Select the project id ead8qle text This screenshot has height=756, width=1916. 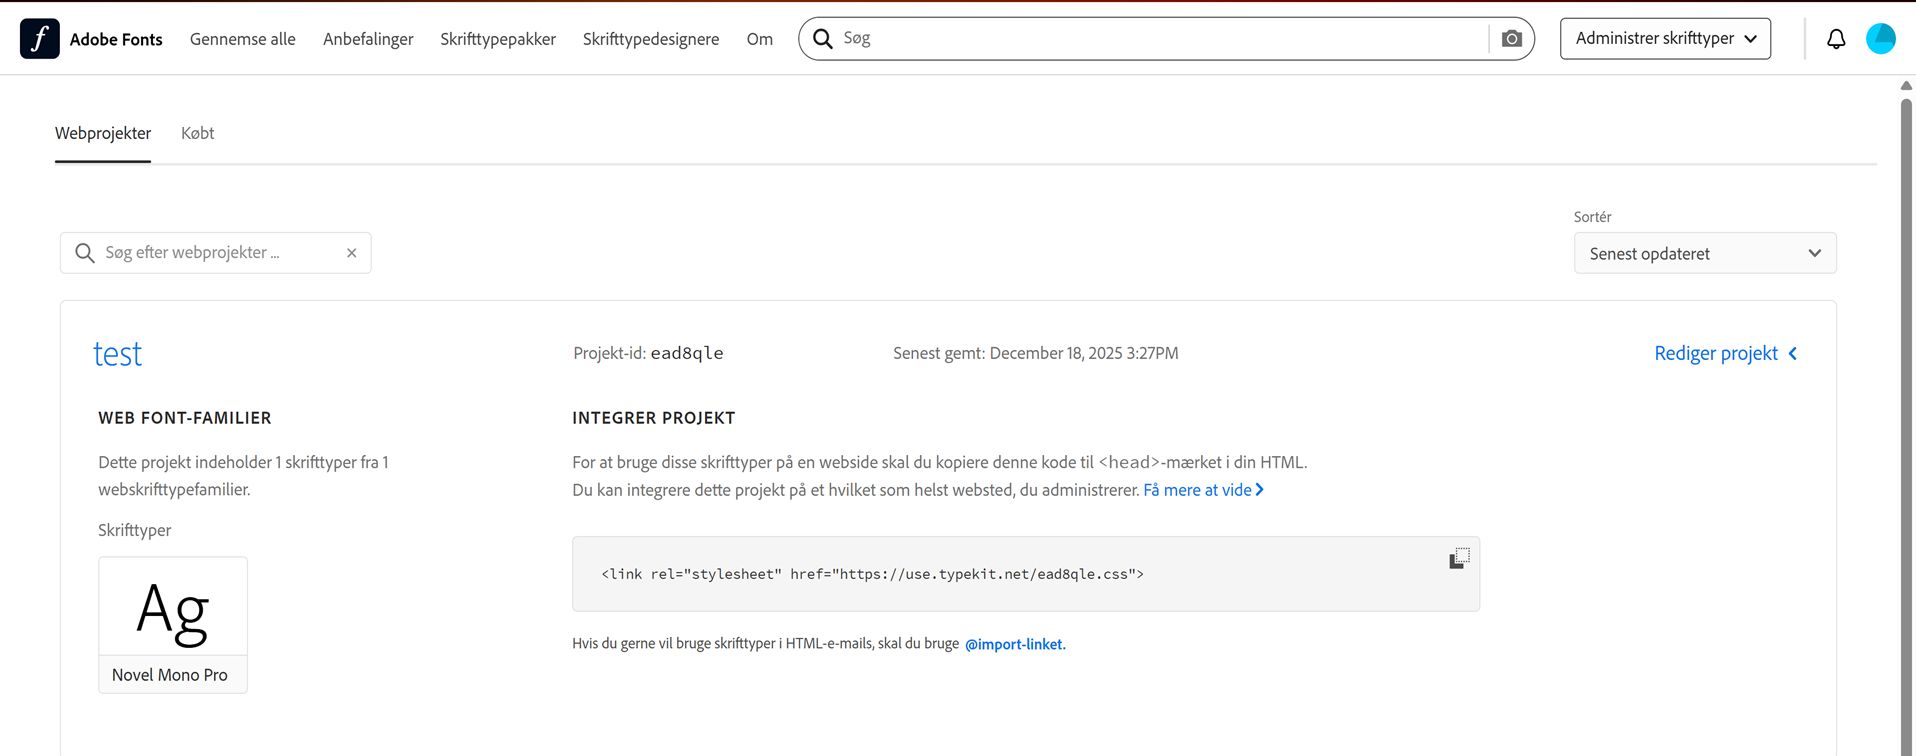point(687,353)
